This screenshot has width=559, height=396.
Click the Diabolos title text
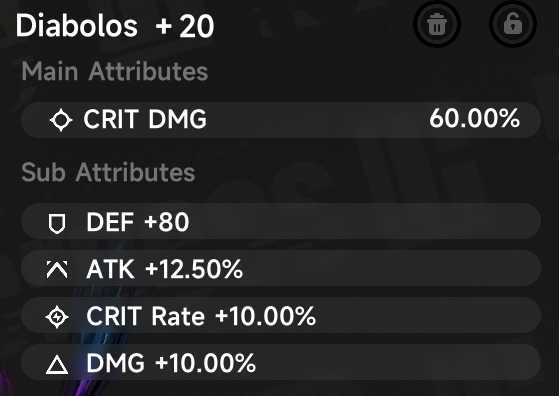77,25
